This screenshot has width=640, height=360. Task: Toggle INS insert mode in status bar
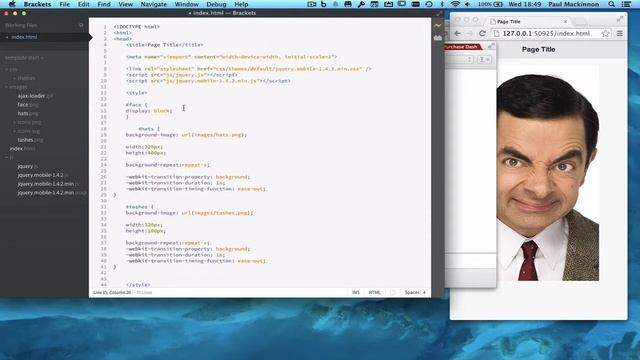coord(356,292)
